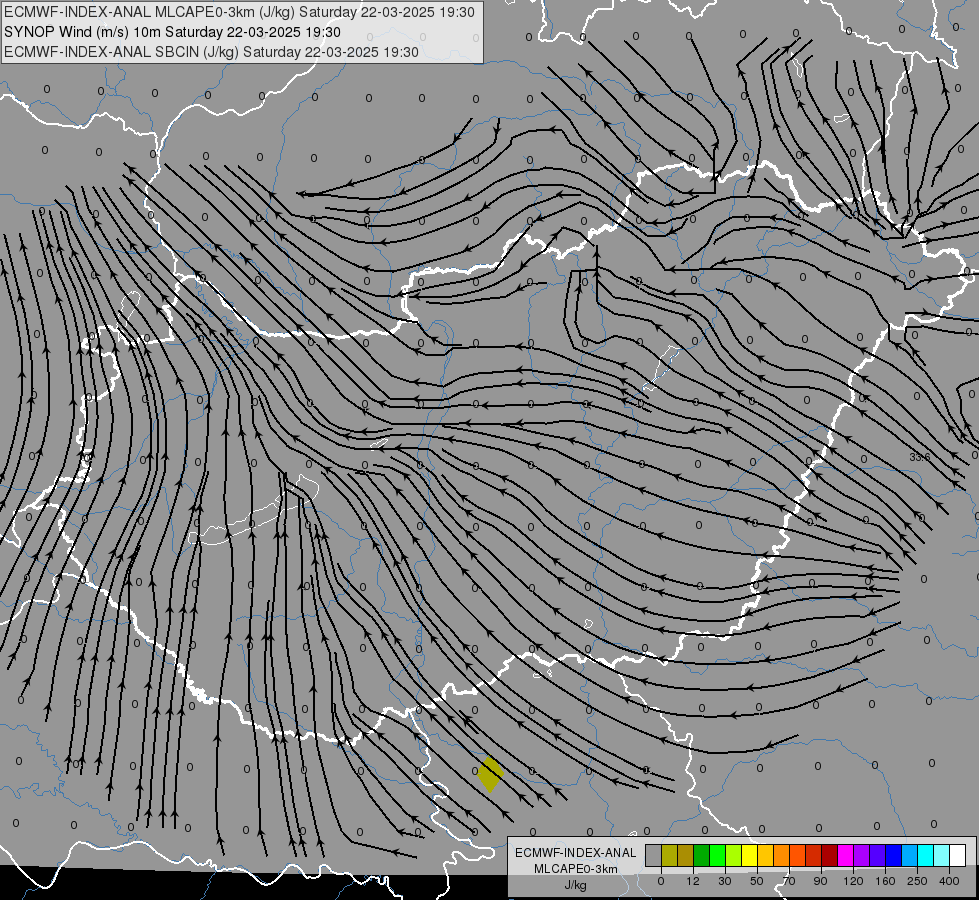The height and width of the screenshot is (900, 979).
Task: Click the 30 tick label in legend
Action: pyautogui.click(x=725, y=881)
